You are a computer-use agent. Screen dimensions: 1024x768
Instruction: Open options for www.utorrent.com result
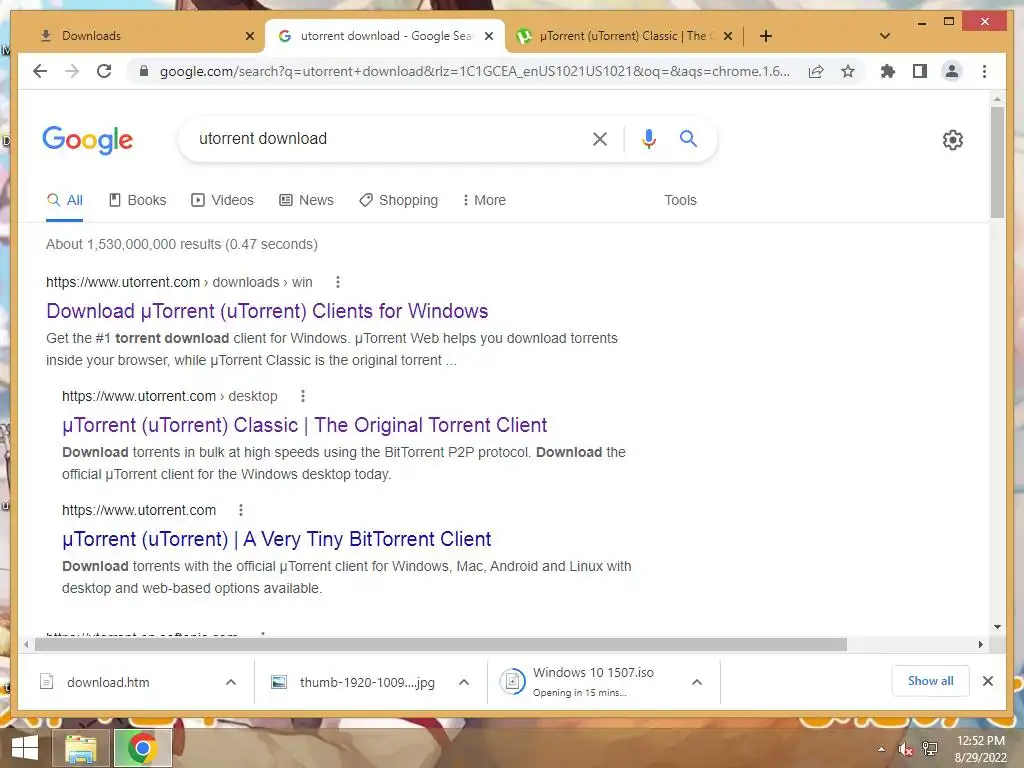[241, 510]
